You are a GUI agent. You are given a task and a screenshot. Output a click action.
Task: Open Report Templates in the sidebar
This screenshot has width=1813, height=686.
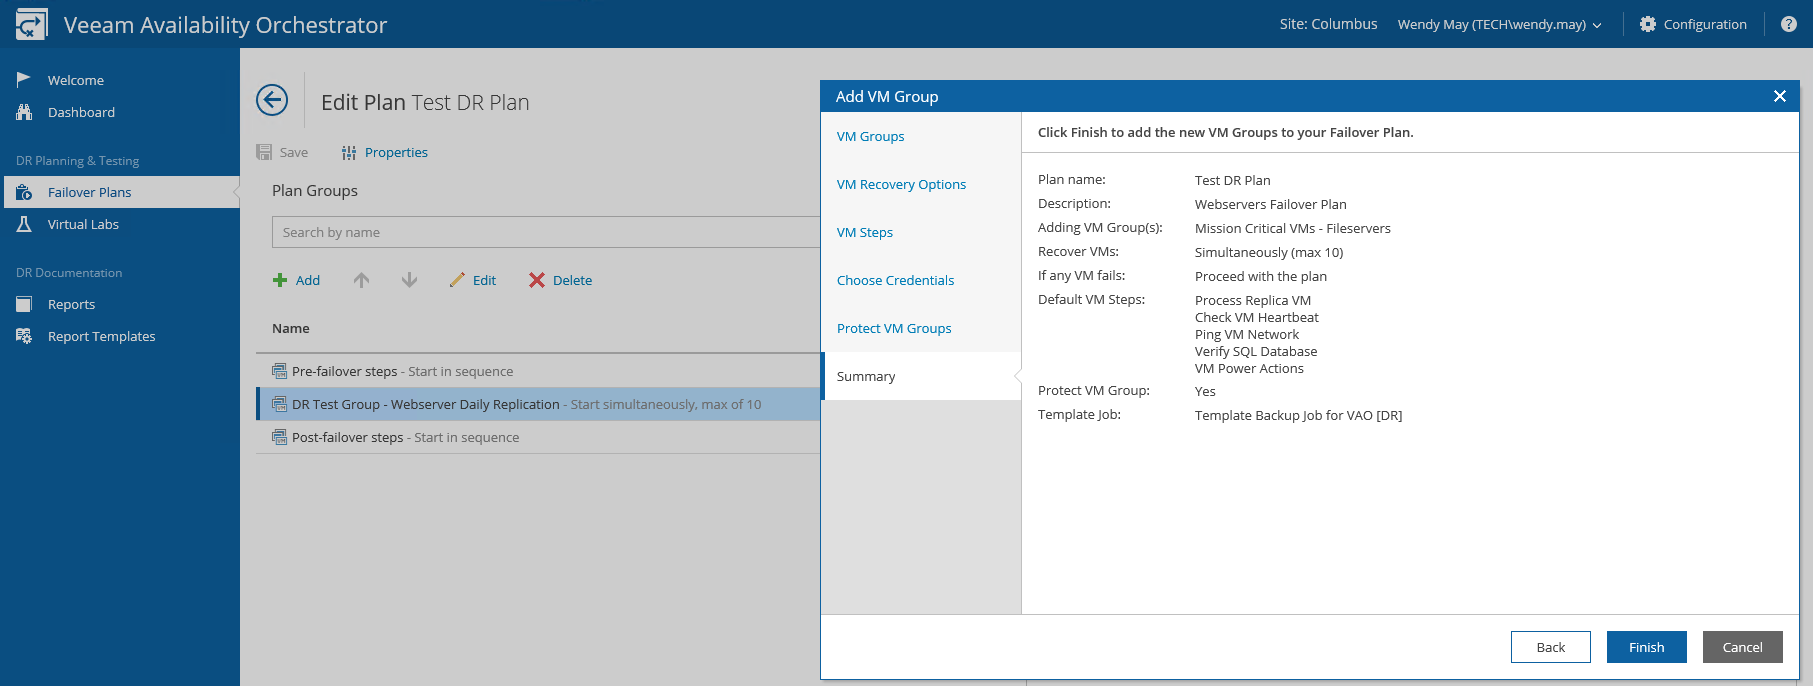(102, 336)
